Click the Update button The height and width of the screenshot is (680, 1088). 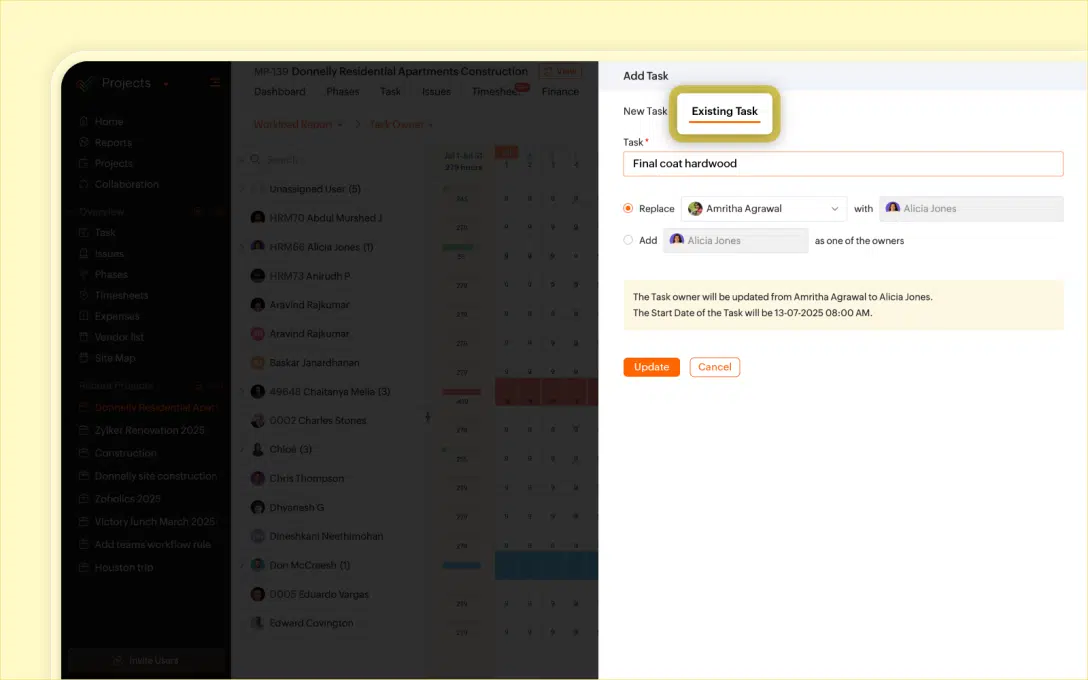click(x=652, y=367)
